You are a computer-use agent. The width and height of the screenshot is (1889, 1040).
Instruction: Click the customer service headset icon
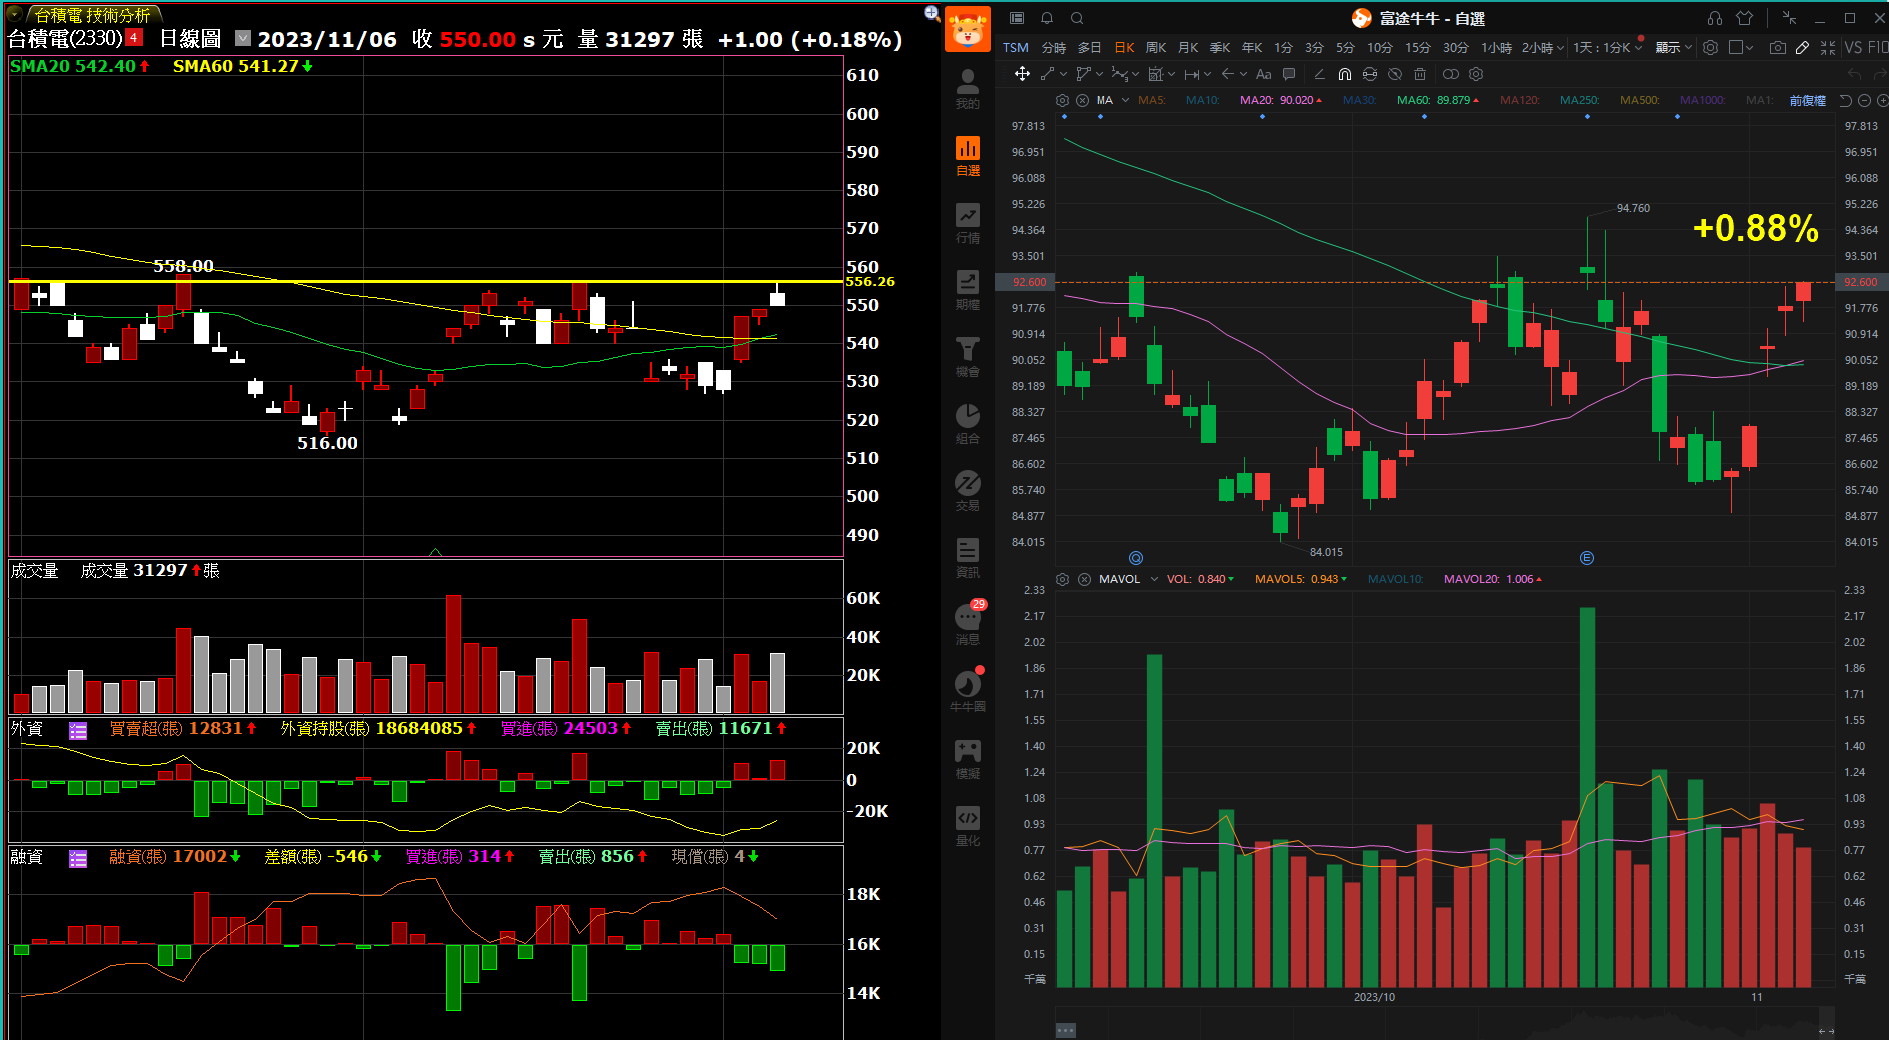tap(1715, 18)
